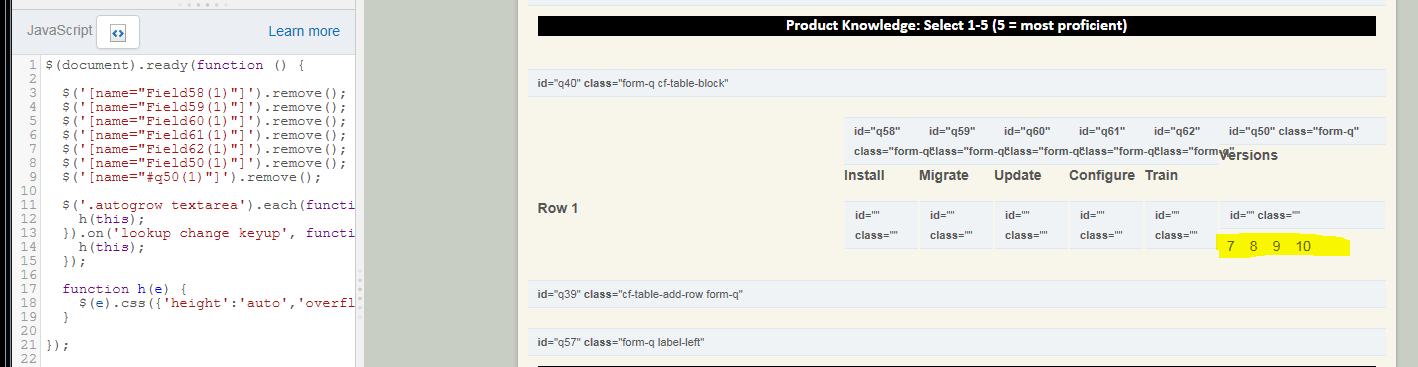Click the empty cell under Migrate column

coord(956,225)
